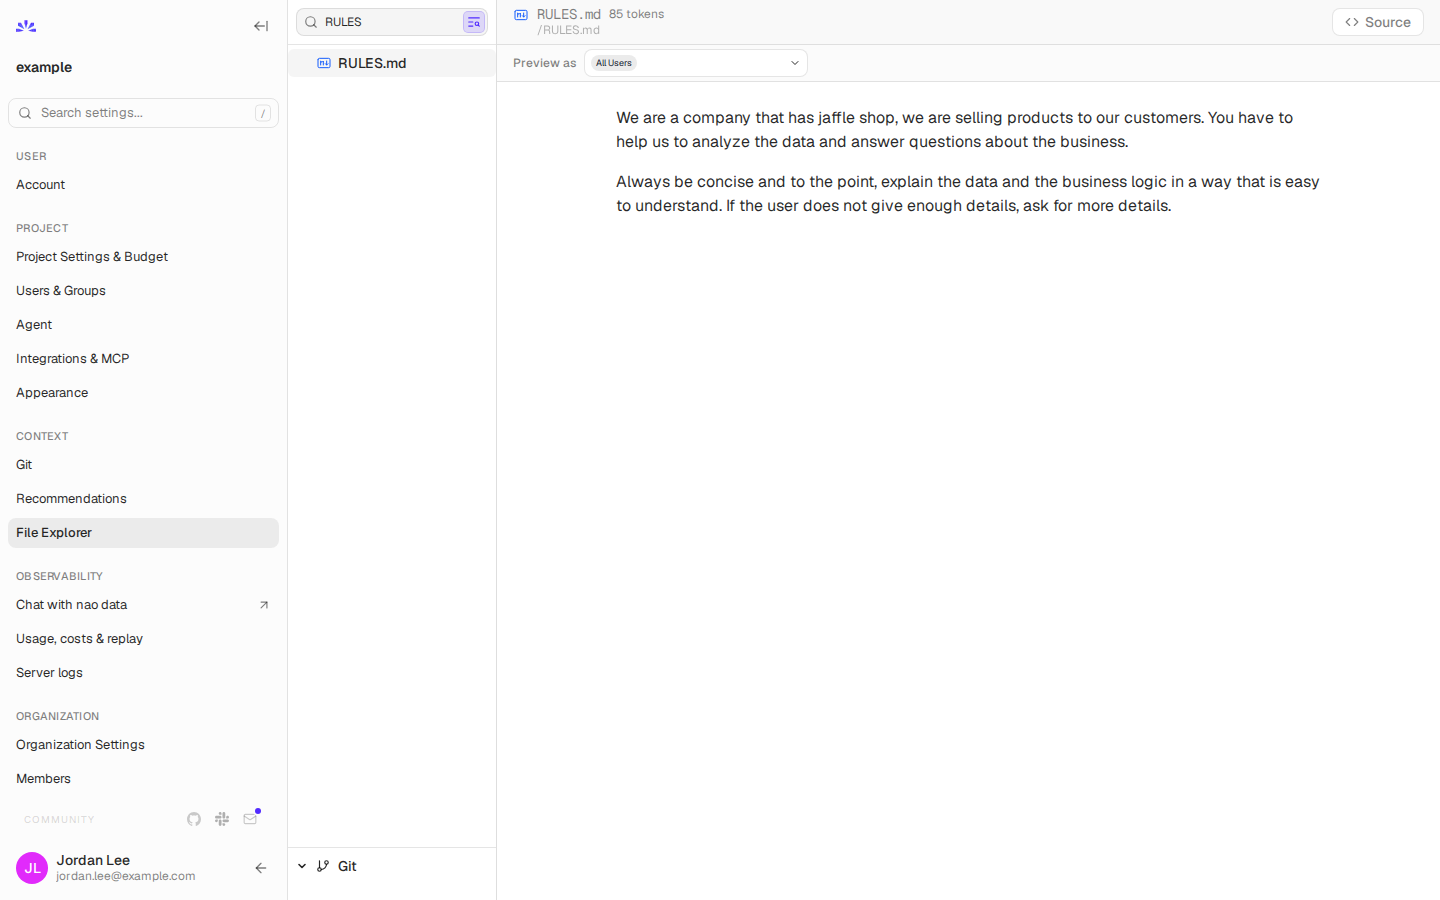
Task: Select File Explorer in sidebar
Action: point(143,533)
